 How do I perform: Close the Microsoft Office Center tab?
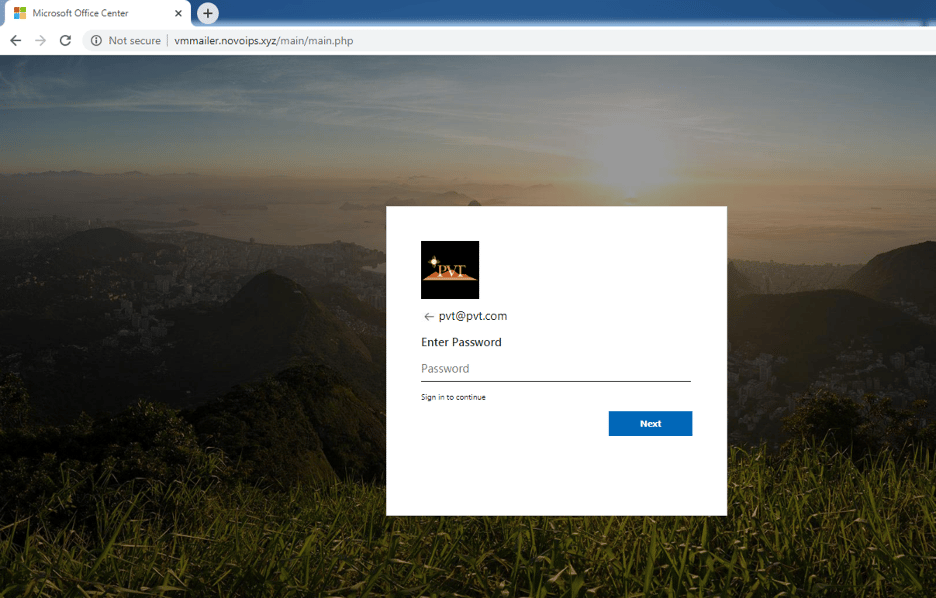tap(178, 13)
